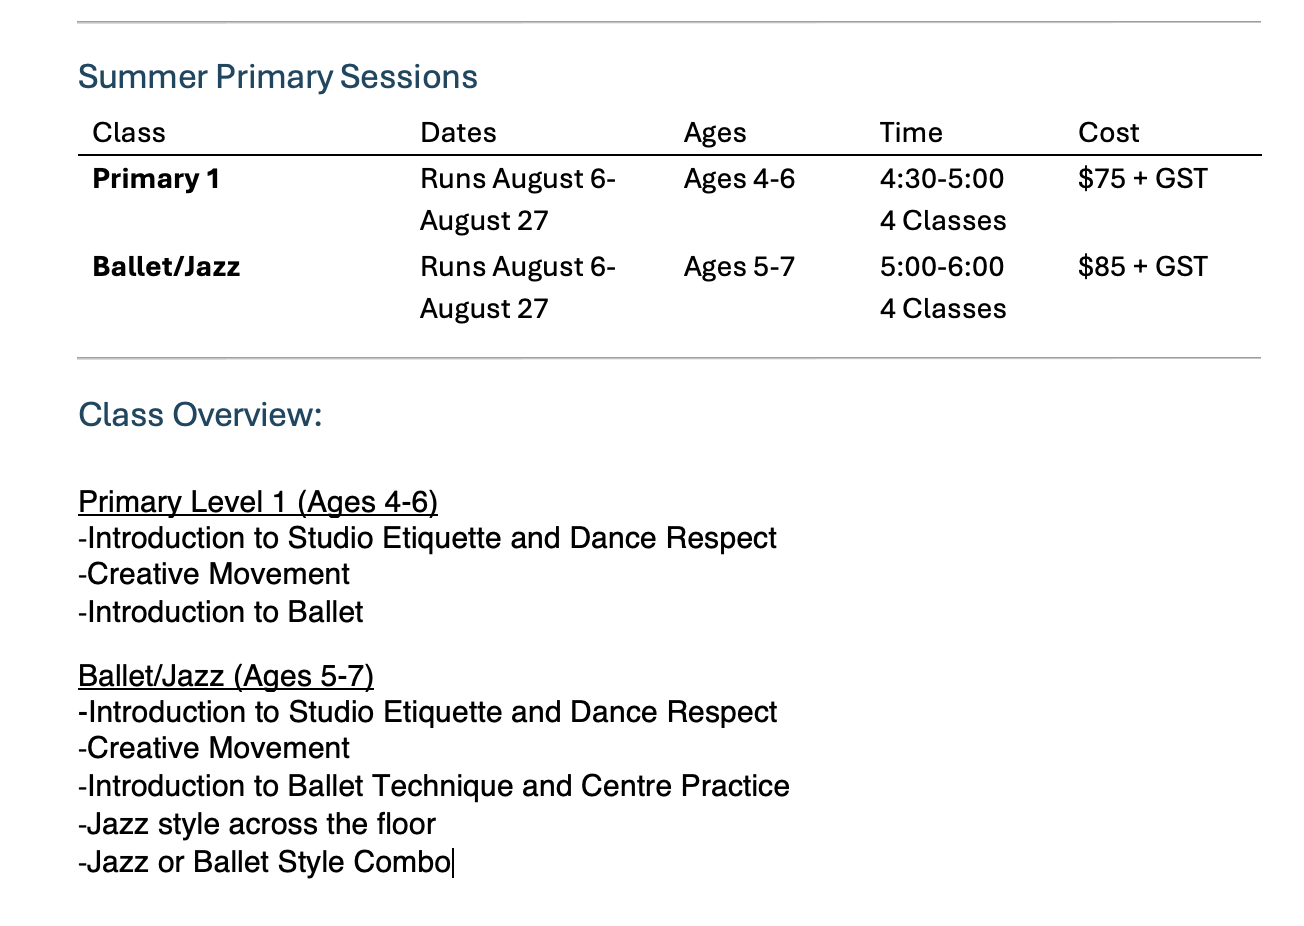This screenshot has height=926, width=1304.
Task: Click the underlined Ballet/Jazz (Ages 5-7) text
Action: click(x=226, y=676)
